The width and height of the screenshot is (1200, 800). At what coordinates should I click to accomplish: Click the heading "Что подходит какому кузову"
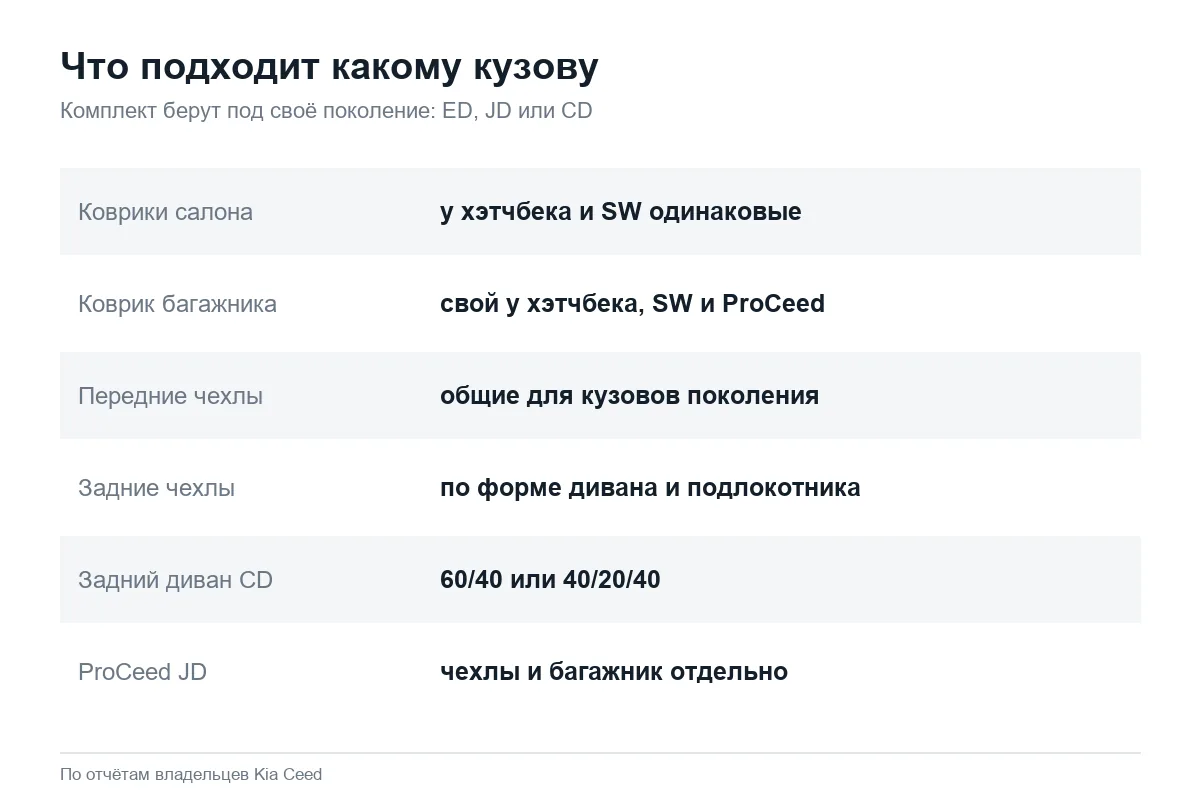tap(329, 67)
